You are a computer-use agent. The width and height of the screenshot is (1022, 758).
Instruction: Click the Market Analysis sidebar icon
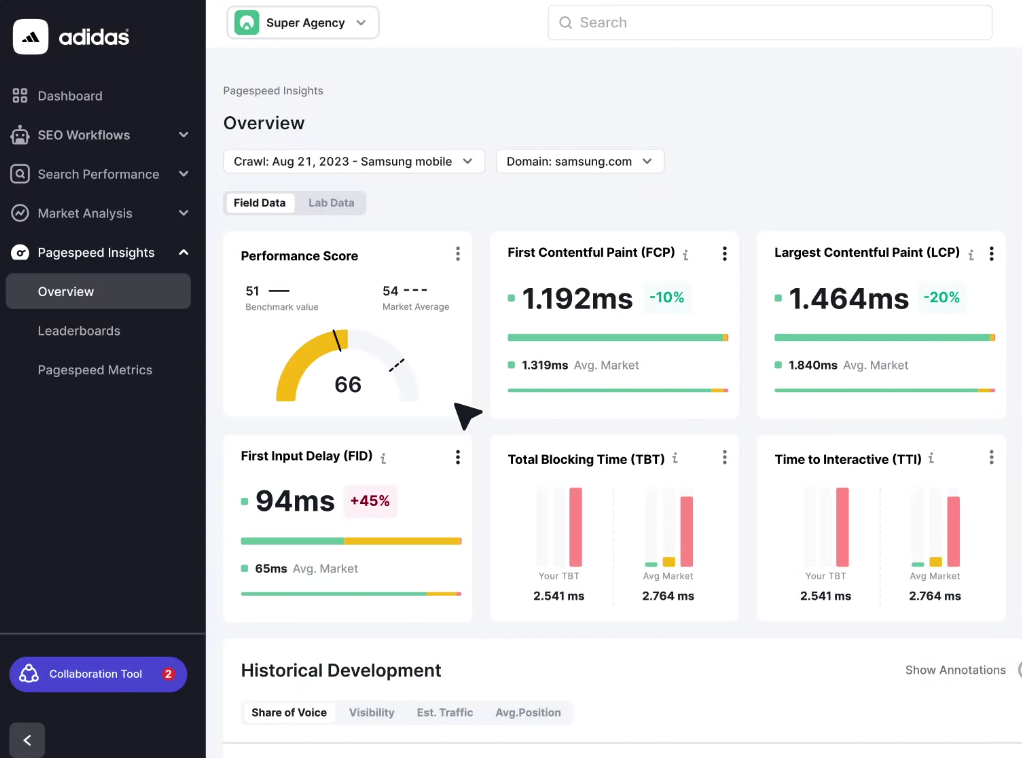[21, 213]
